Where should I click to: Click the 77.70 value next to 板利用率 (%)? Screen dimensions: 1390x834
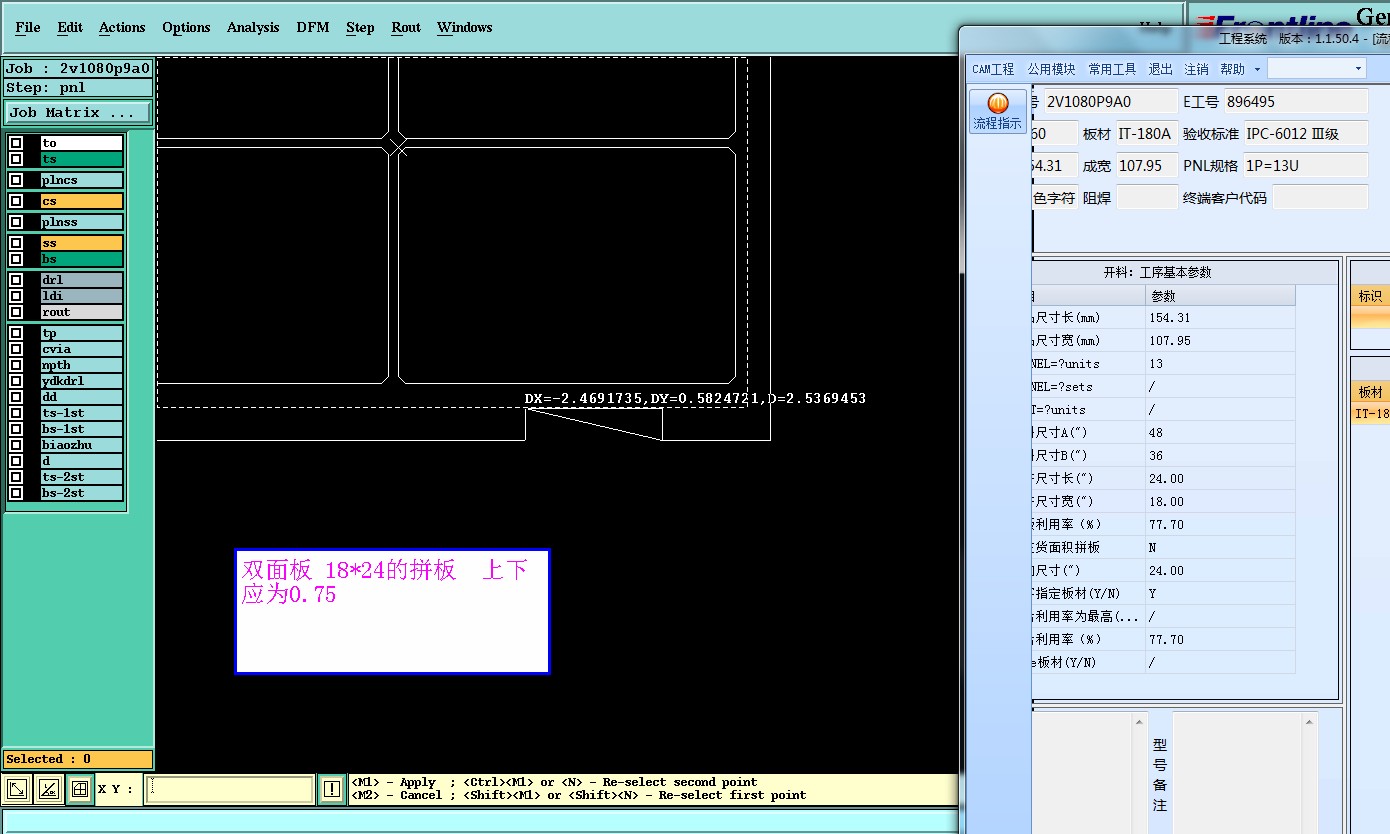coord(1220,525)
